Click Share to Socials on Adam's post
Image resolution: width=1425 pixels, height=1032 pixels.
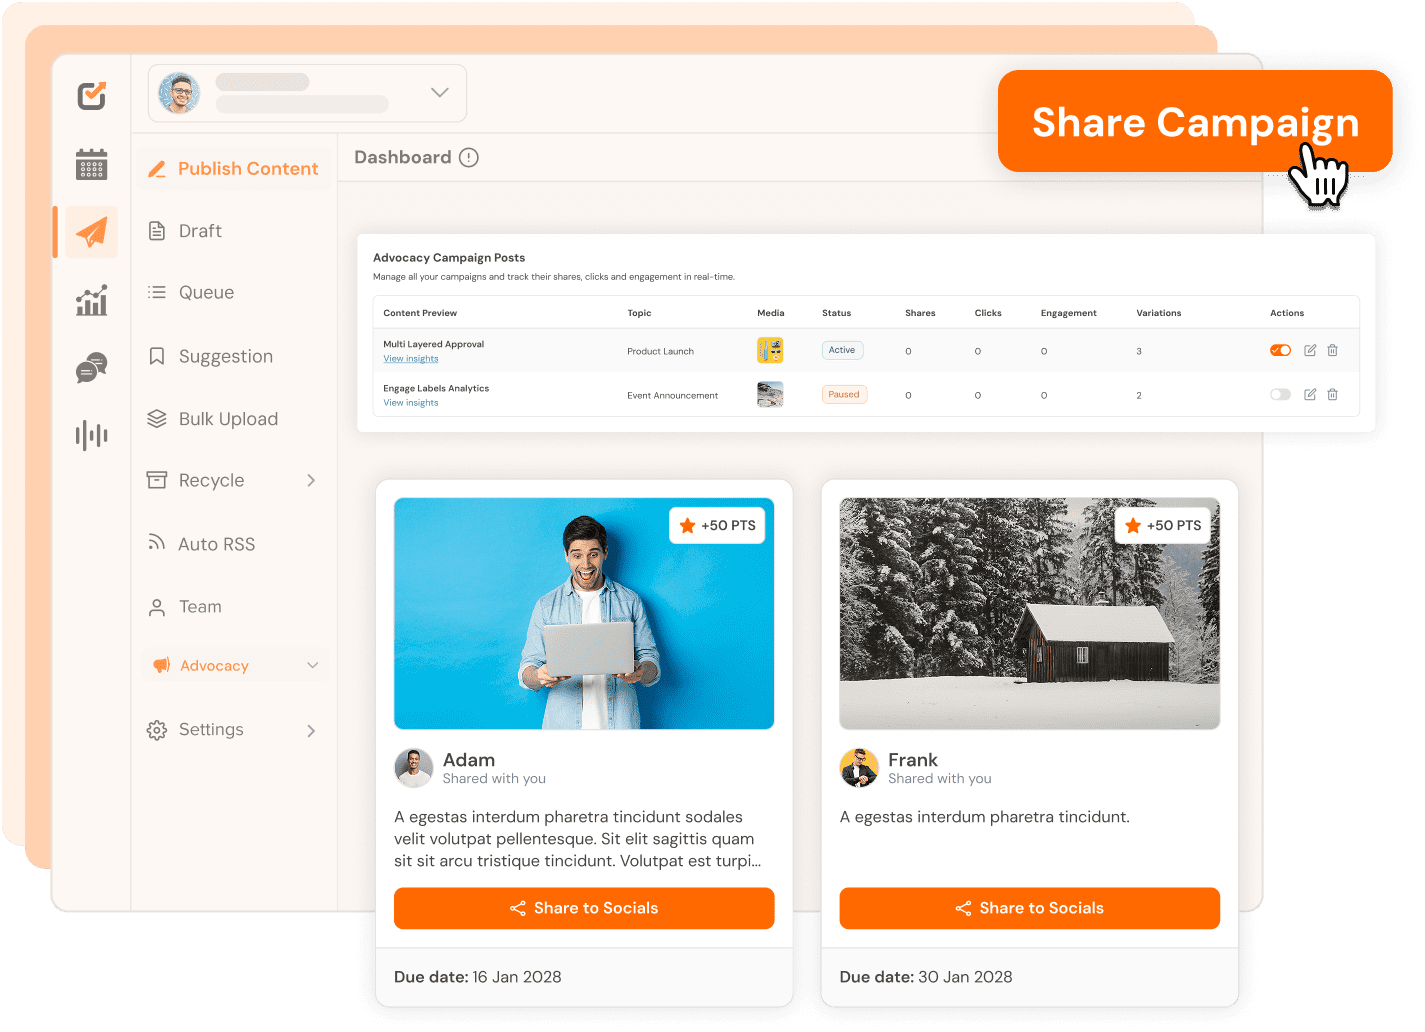tap(584, 908)
